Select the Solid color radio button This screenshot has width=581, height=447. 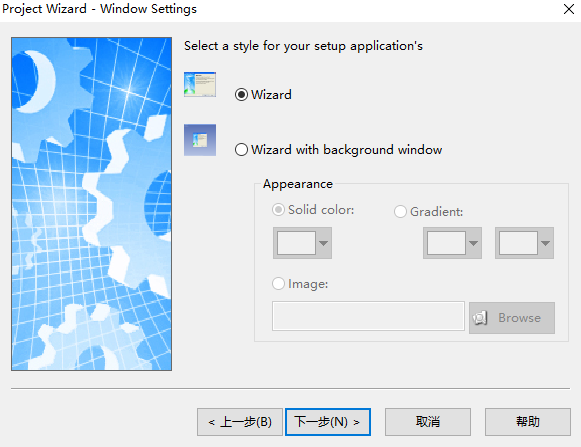click(x=278, y=210)
